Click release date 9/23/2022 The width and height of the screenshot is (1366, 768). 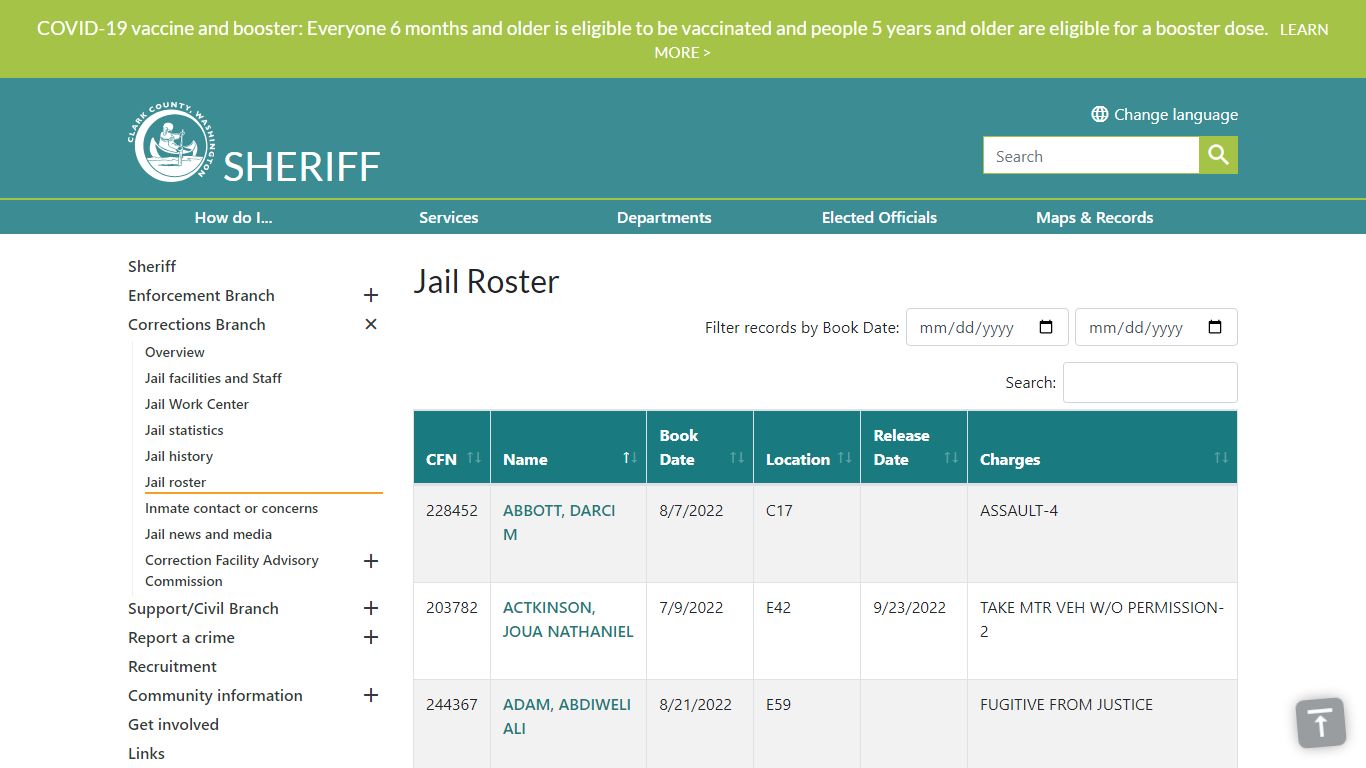pyautogui.click(x=909, y=607)
